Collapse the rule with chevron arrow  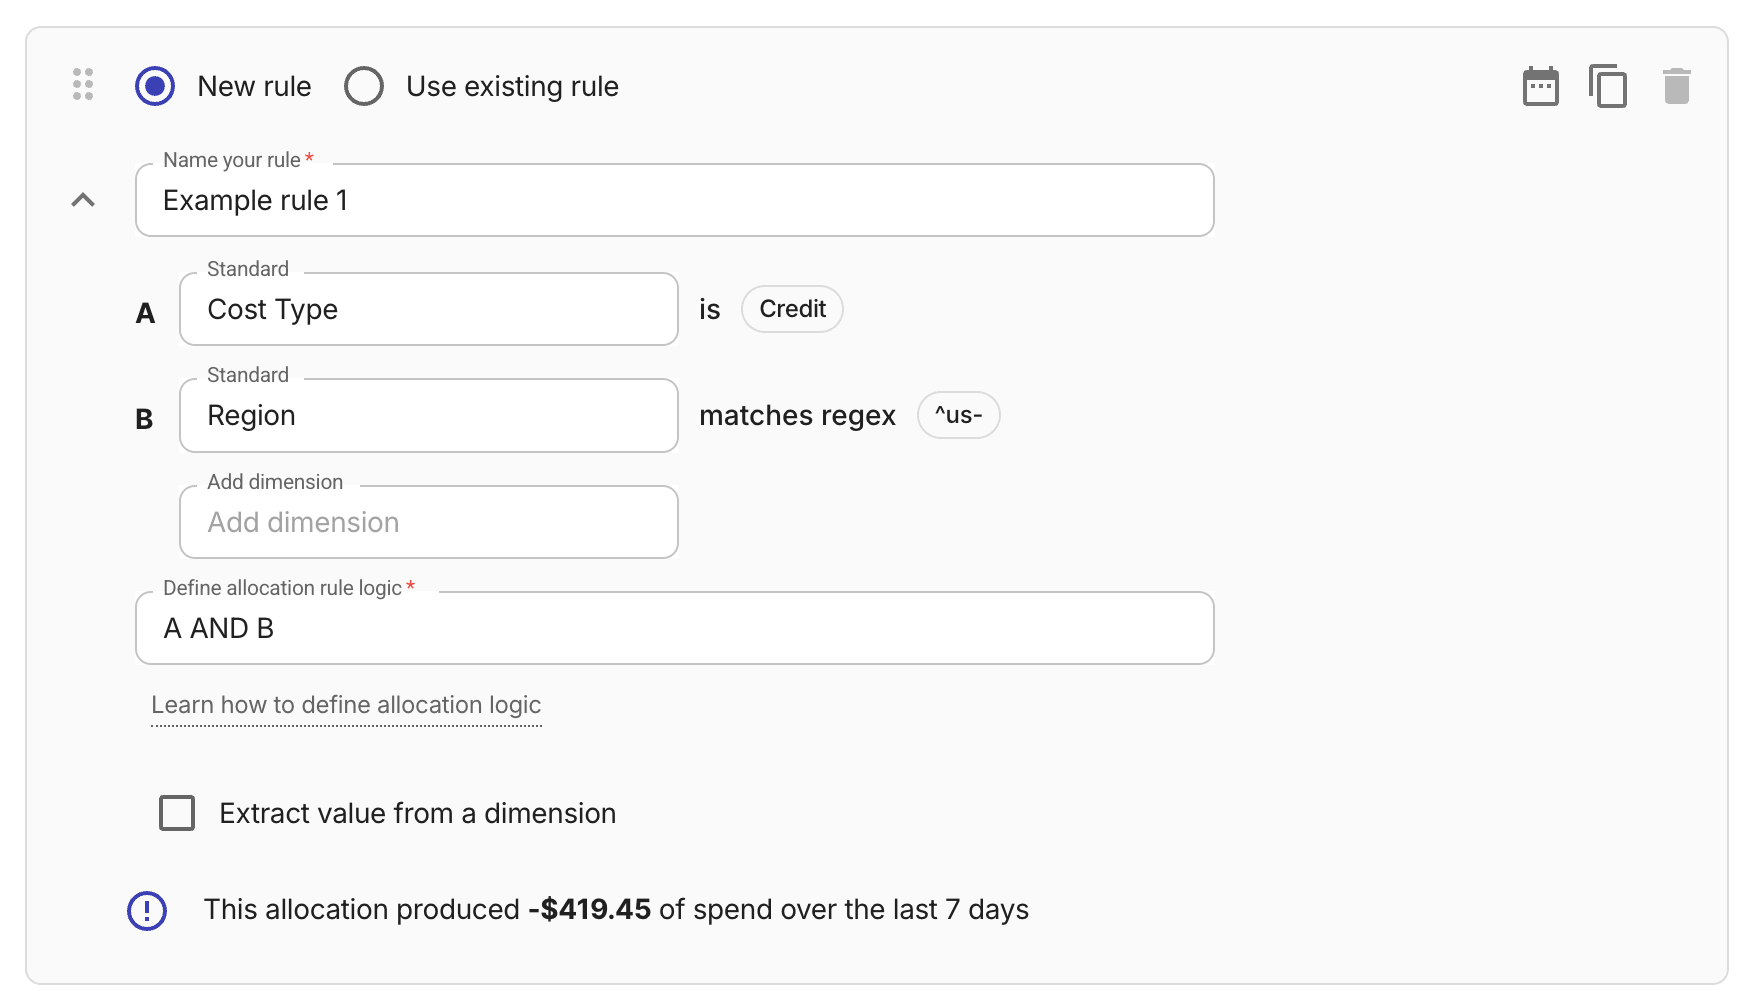click(83, 200)
